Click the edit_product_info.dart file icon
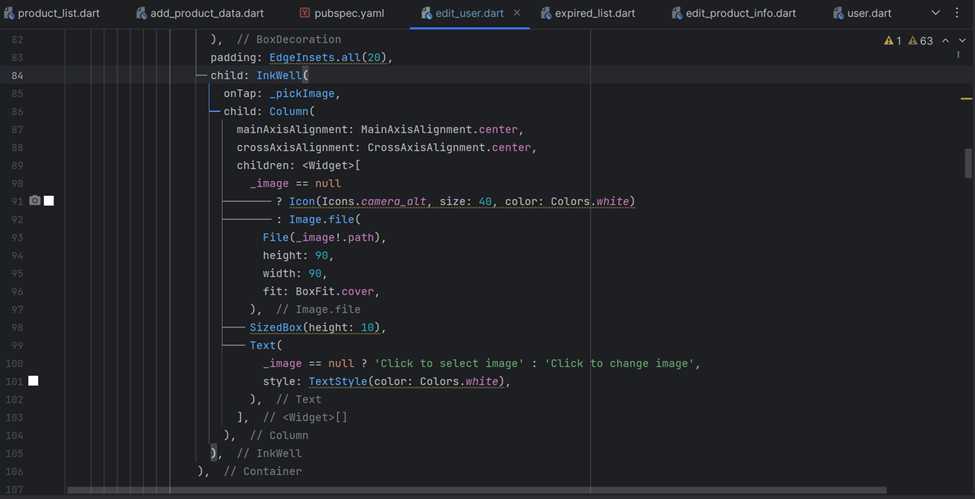975x499 pixels. (677, 13)
